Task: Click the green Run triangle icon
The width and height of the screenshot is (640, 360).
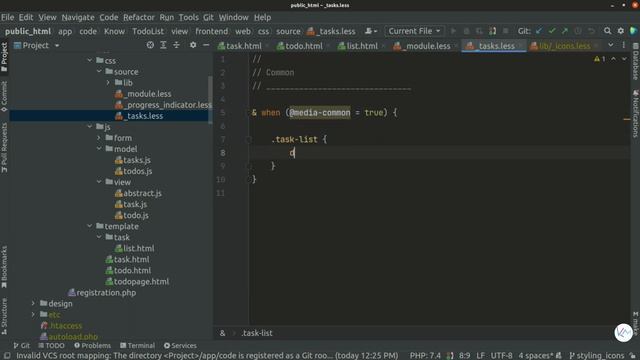Action: click(x=453, y=31)
